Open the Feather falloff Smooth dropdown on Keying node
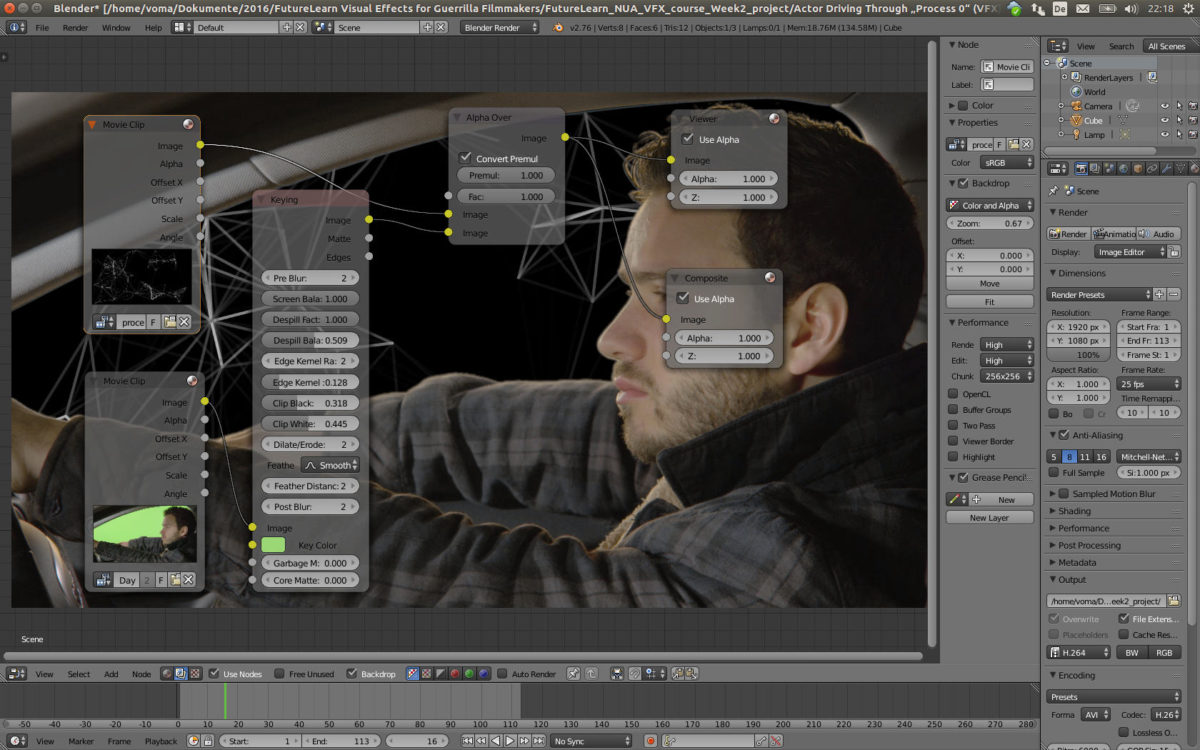The width and height of the screenshot is (1200, 750). pos(330,464)
